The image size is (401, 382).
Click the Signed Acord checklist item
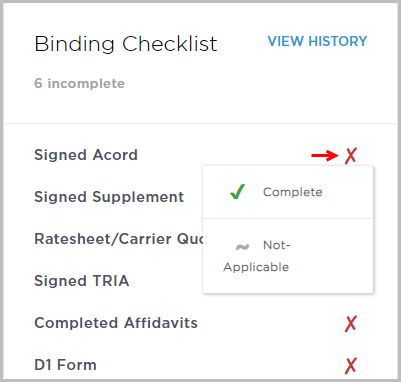(x=86, y=155)
